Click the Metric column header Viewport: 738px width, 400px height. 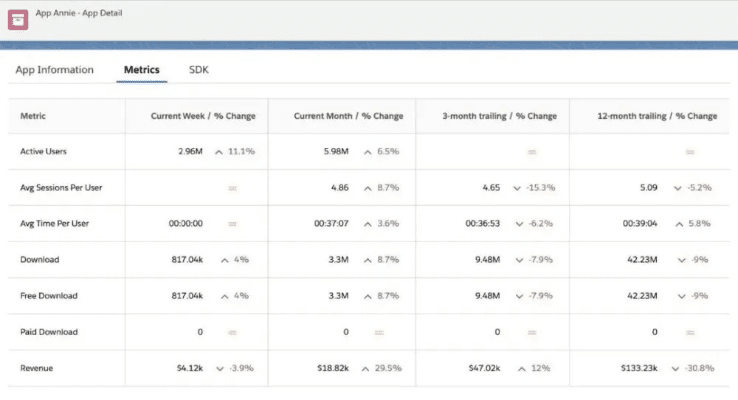tap(33, 116)
